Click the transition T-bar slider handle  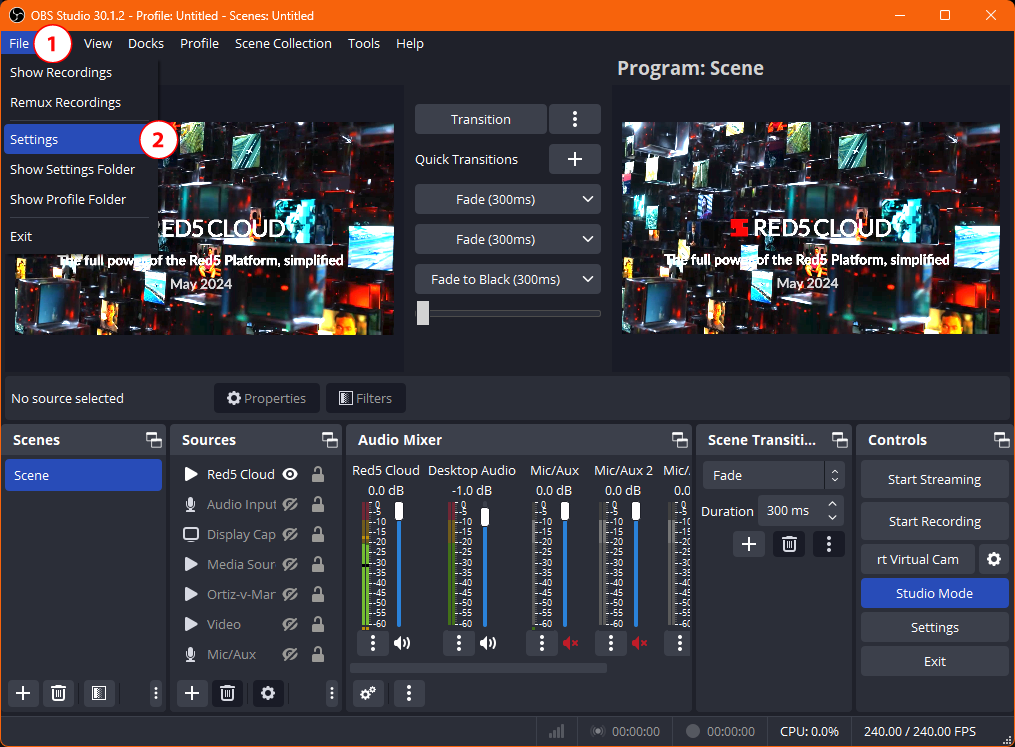coord(423,313)
